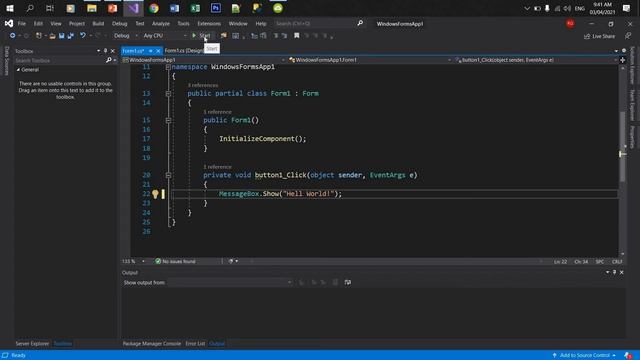Toggle a bookmark using the bookmark toolbar icon
This screenshot has height=360, width=640.
[297, 36]
